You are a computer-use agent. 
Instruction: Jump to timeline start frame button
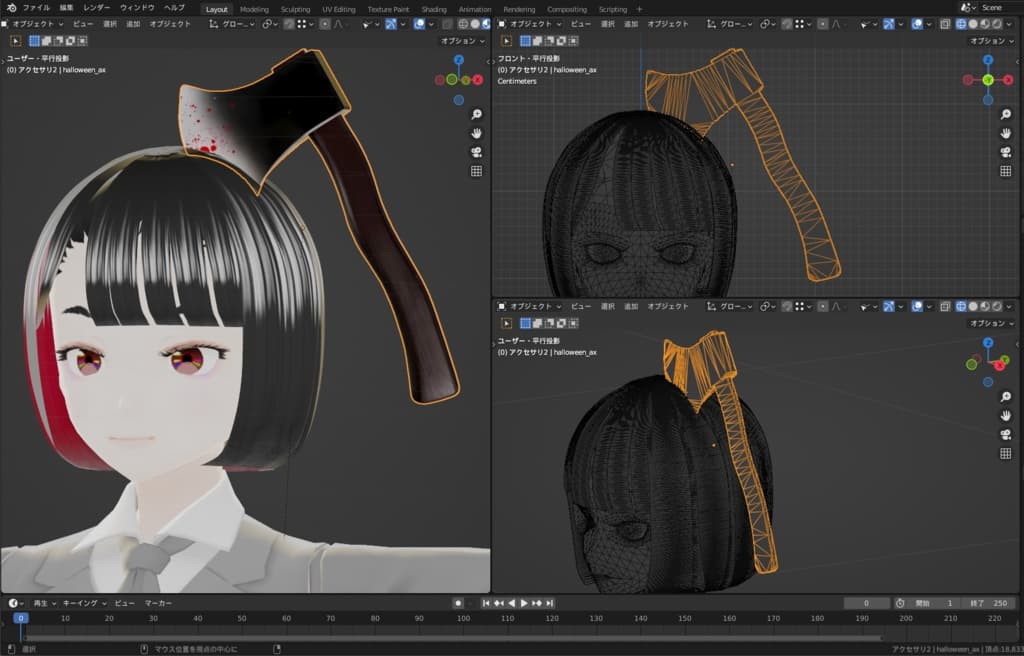(487, 603)
